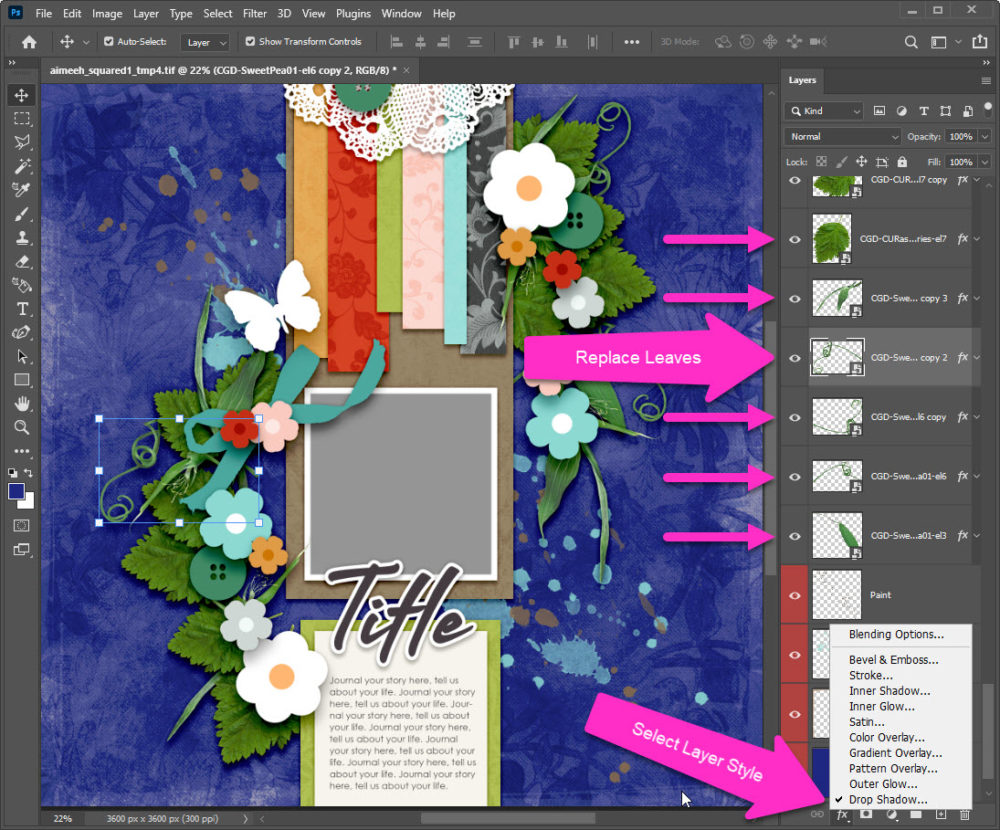Click the foreground color swatch

[17, 491]
